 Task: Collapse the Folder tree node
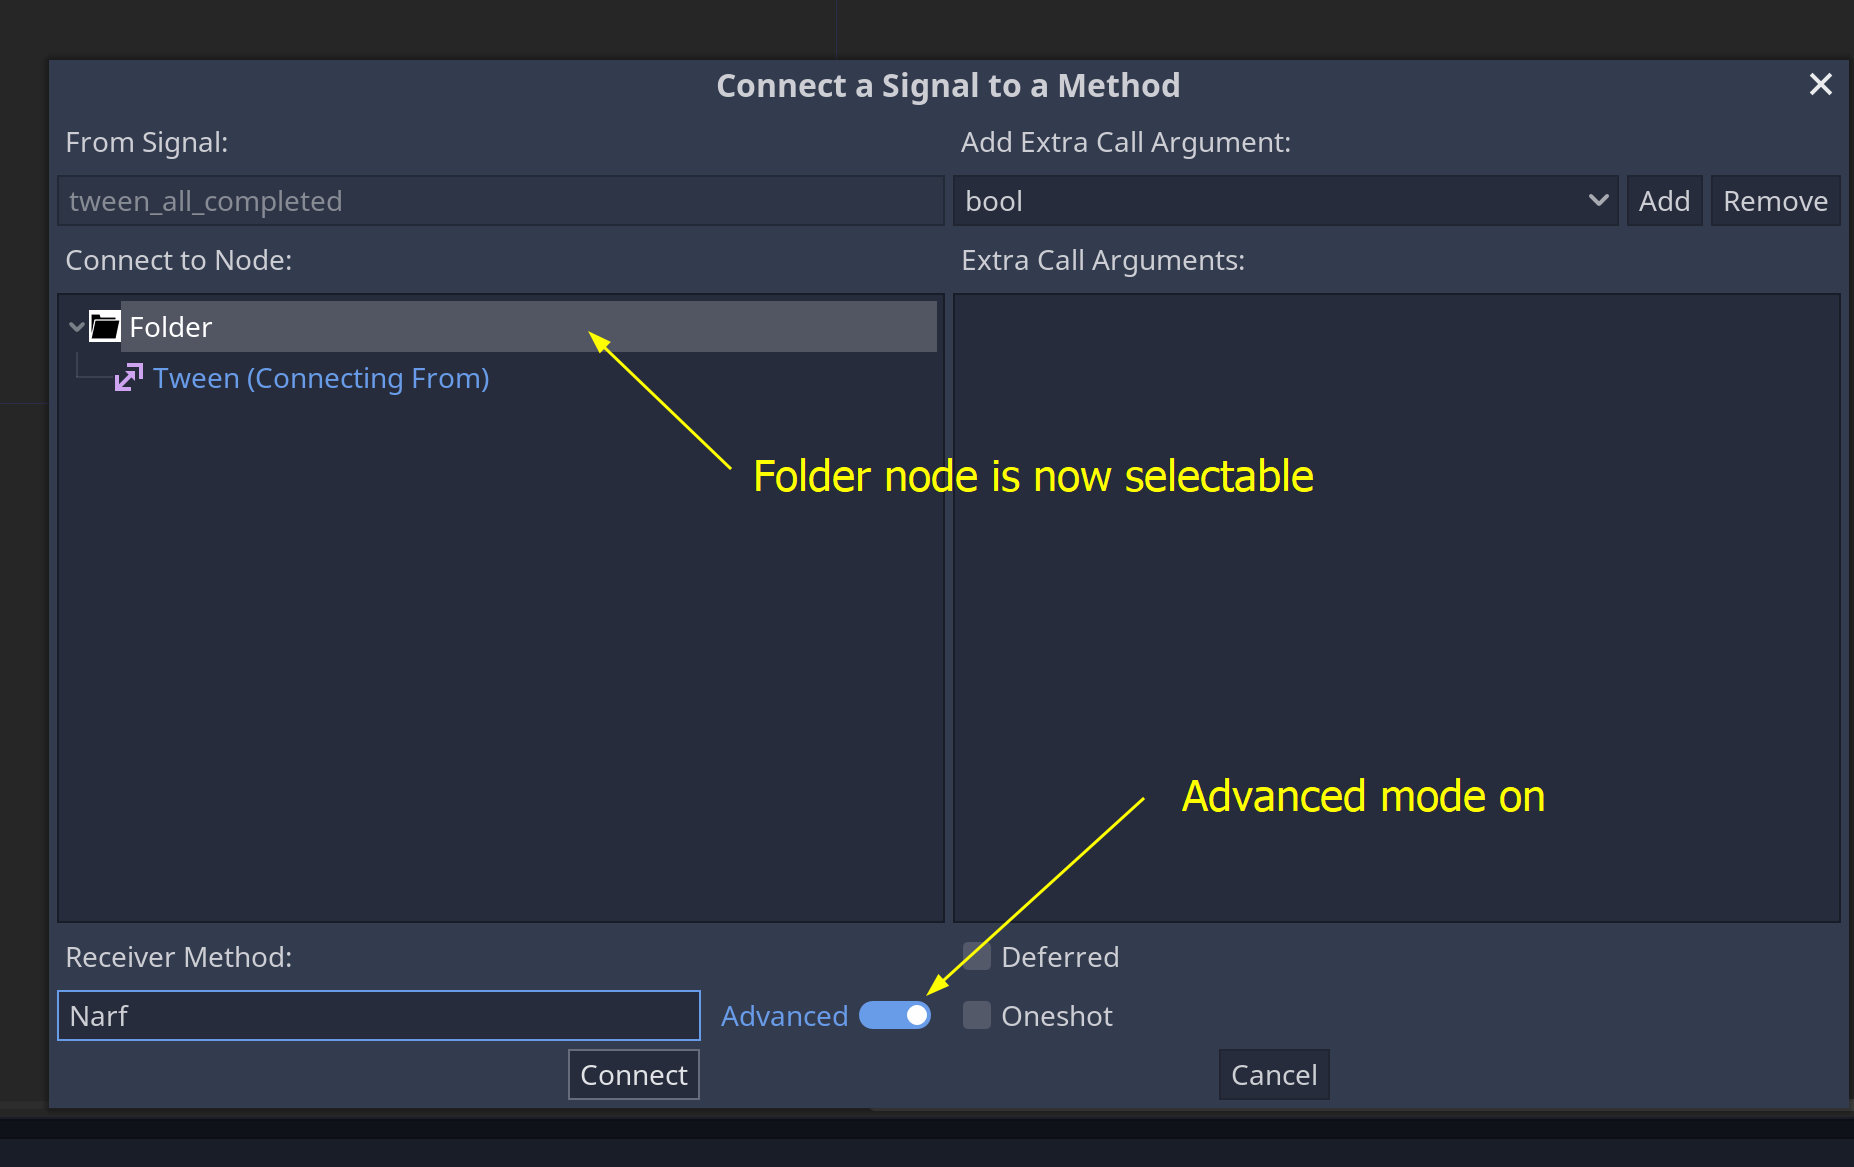pos(76,326)
